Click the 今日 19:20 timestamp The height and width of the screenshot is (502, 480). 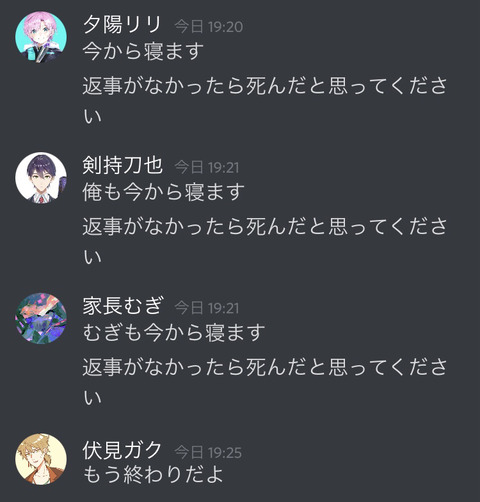click(209, 27)
